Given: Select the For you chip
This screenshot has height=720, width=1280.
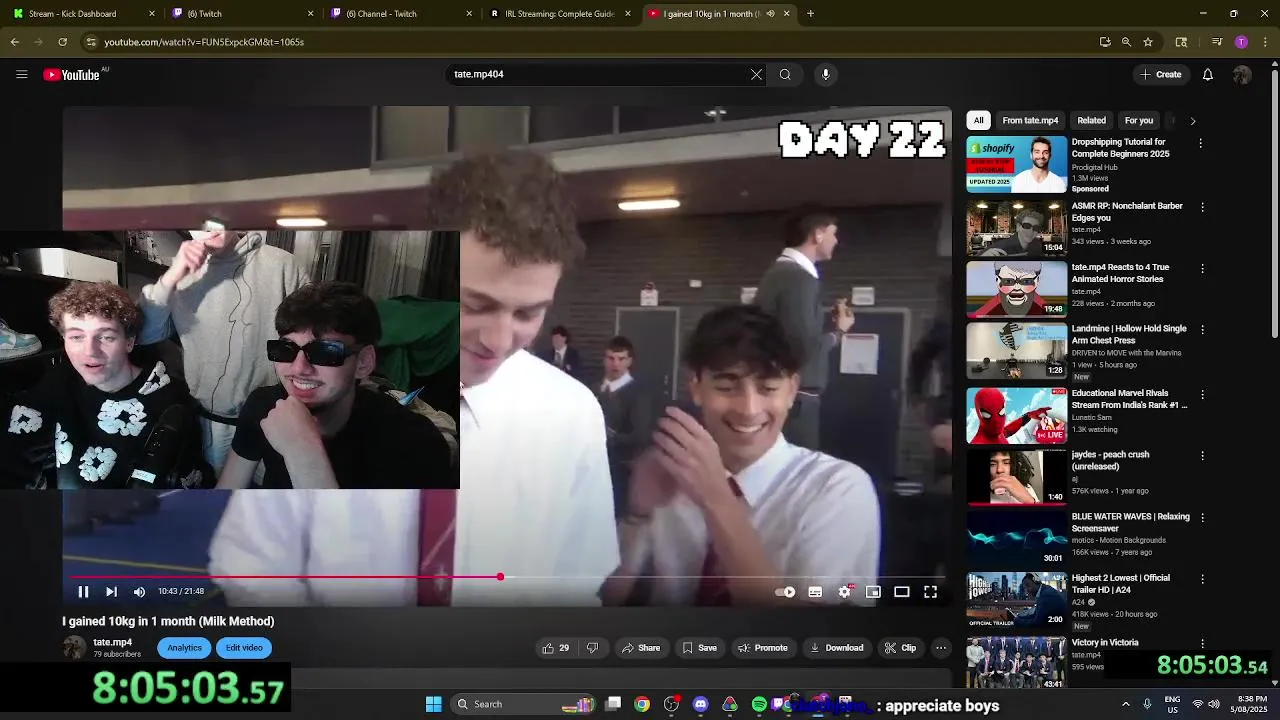Looking at the screenshot, I should click(1139, 120).
